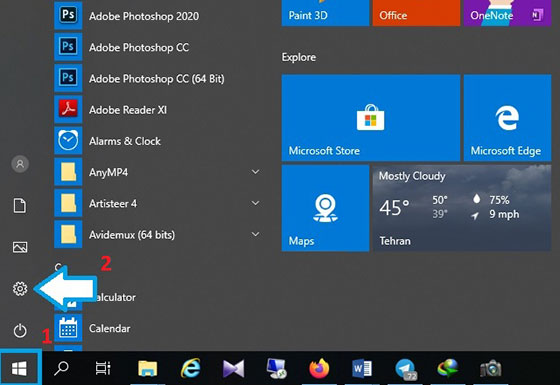Viewport: 560px width, 385px height.
Task: Open taskbar Search magnifier
Action: [x=61, y=368]
